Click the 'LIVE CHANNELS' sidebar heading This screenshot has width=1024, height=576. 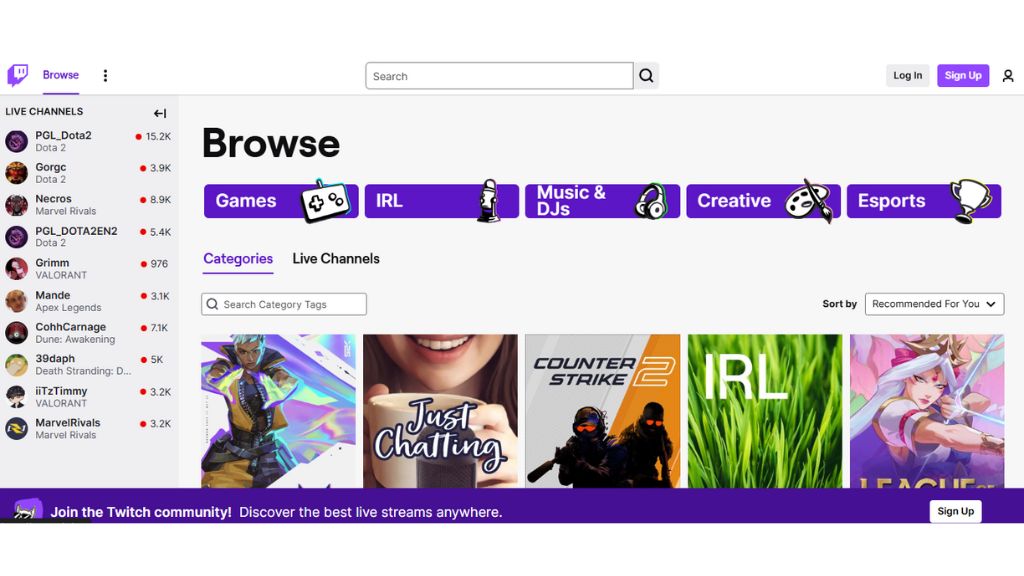(x=44, y=112)
